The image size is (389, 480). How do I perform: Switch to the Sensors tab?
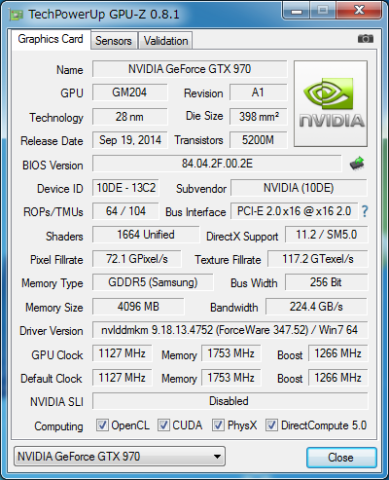(x=114, y=41)
